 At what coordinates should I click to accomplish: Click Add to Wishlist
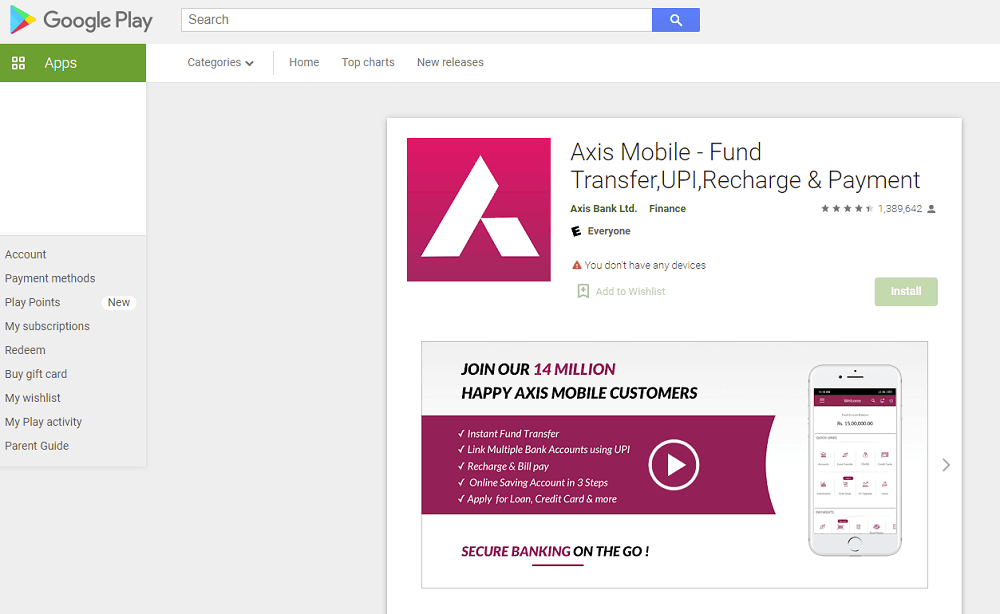pyautogui.click(x=630, y=291)
